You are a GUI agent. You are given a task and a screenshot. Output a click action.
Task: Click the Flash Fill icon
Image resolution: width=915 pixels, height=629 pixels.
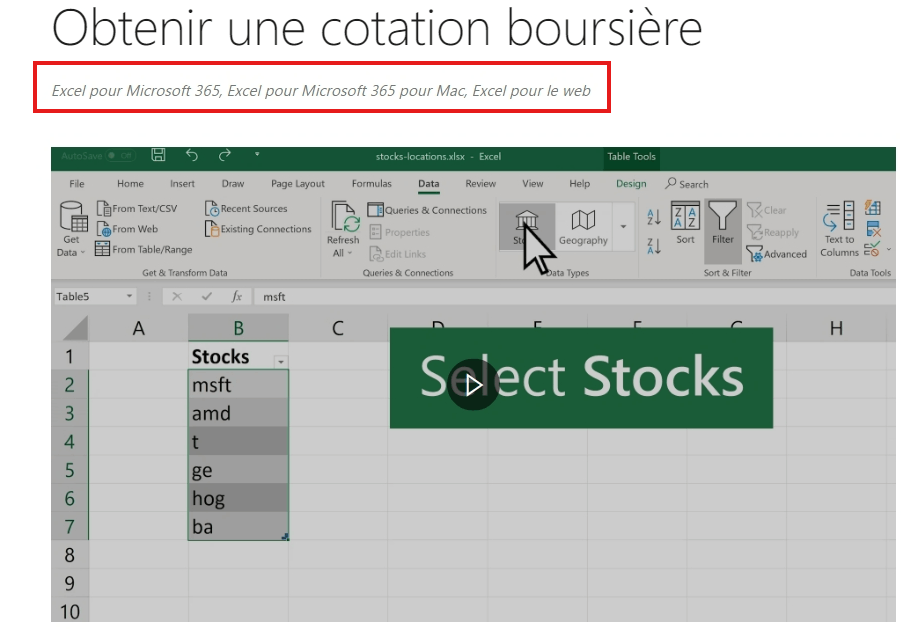coord(873,207)
